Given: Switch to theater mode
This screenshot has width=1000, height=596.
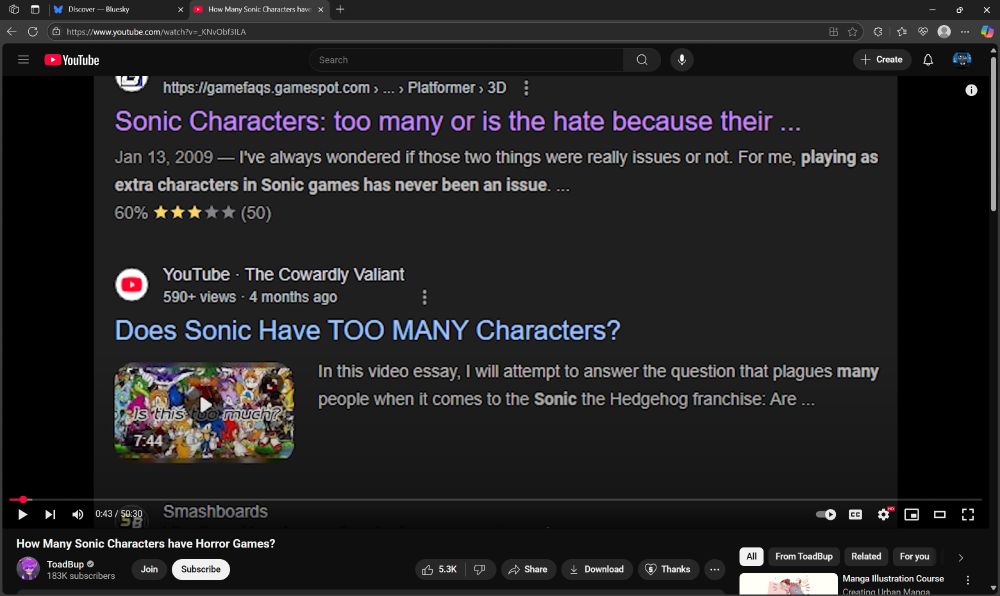Looking at the screenshot, I should coord(939,514).
